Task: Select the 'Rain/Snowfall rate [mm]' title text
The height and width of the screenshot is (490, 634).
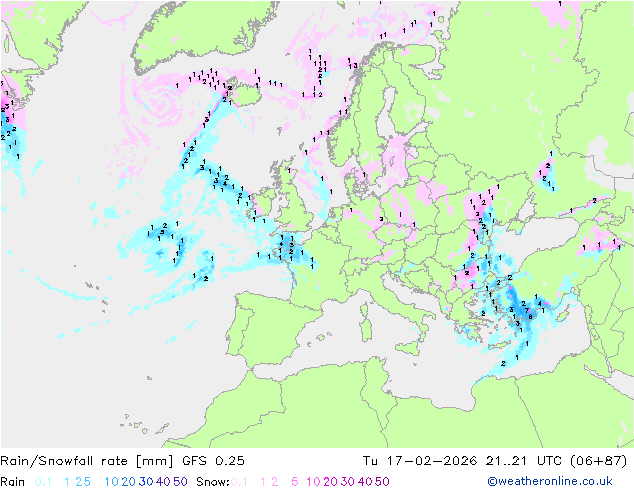Action: pyautogui.click(x=87, y=461)
